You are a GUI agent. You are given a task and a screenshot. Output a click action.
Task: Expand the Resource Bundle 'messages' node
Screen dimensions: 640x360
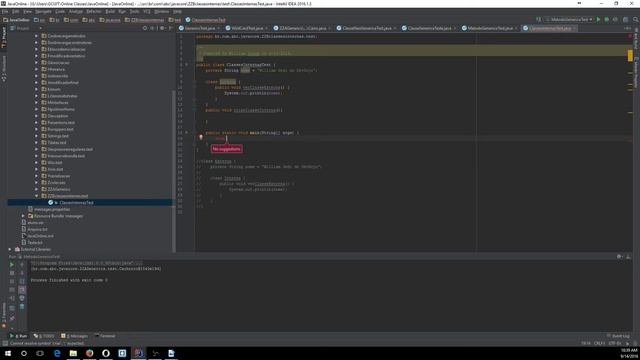(23, 216)
